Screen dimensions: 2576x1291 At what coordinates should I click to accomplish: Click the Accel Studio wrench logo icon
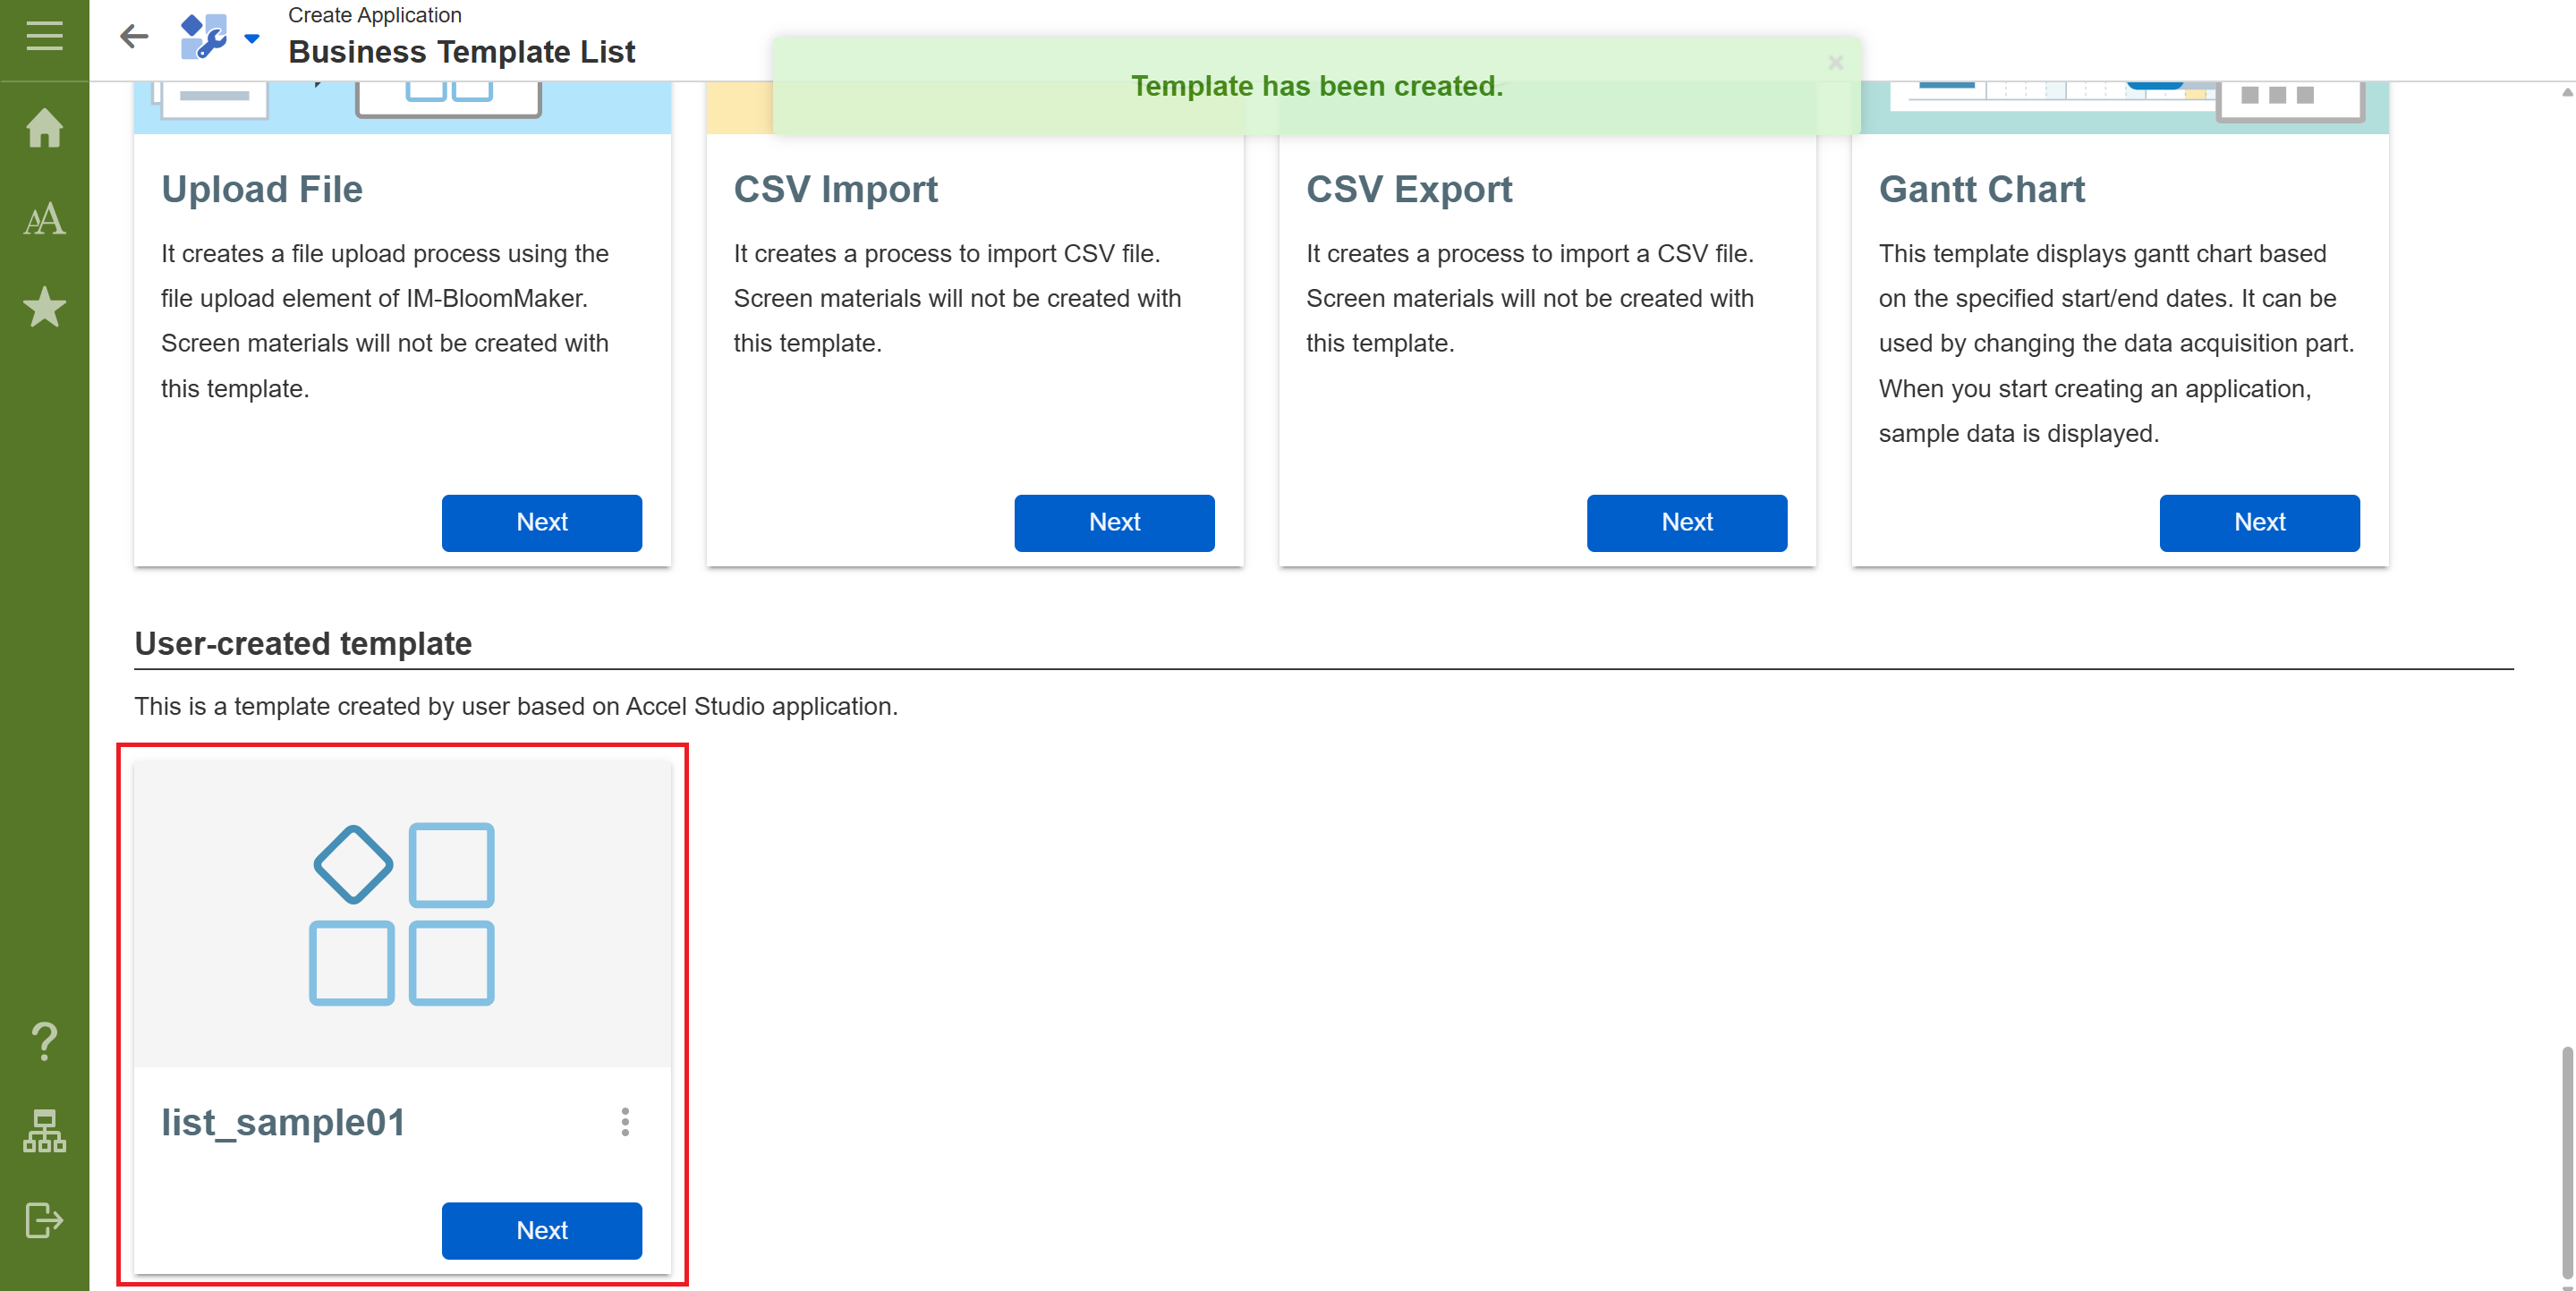tap(204, 37)
